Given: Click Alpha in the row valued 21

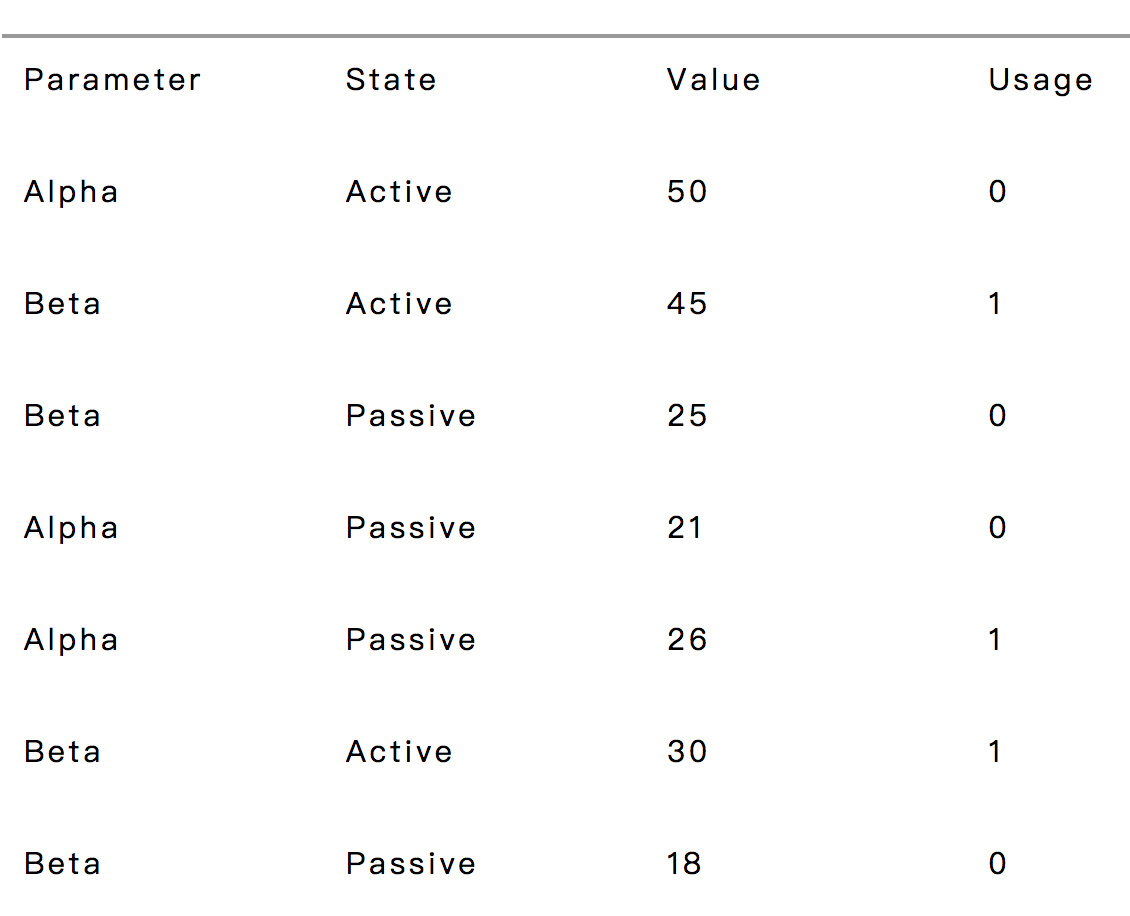Looking at the screenshot, I should pos(71,528).
